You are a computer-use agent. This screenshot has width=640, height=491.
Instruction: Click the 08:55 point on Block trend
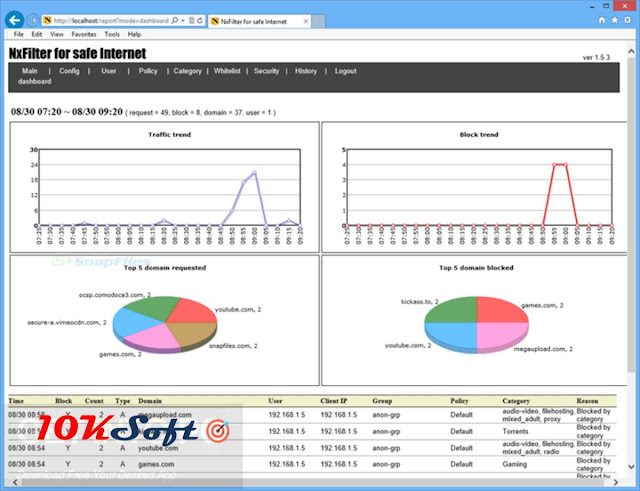[x=554, y=164]
